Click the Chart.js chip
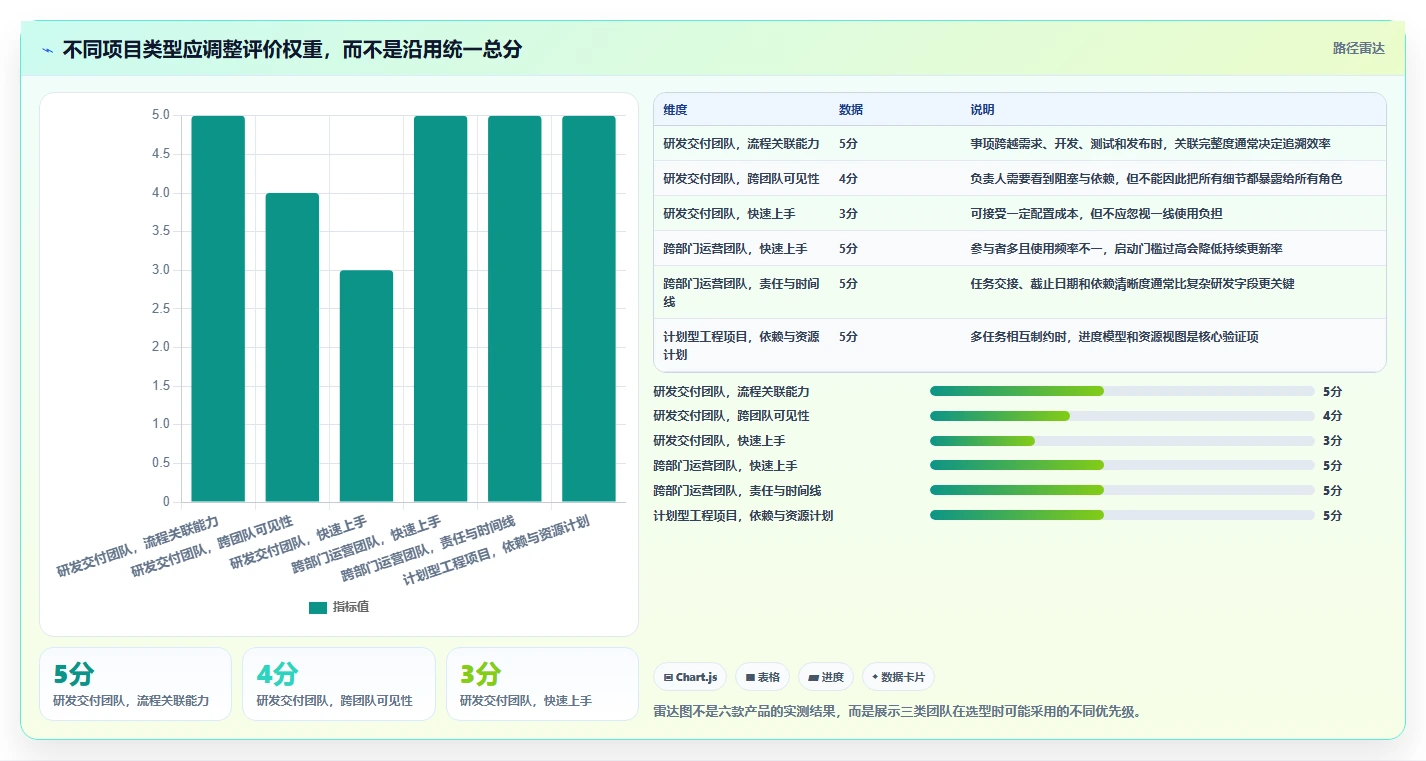The height and width of the screenshot is (761, 1426). tap(691, 677)
